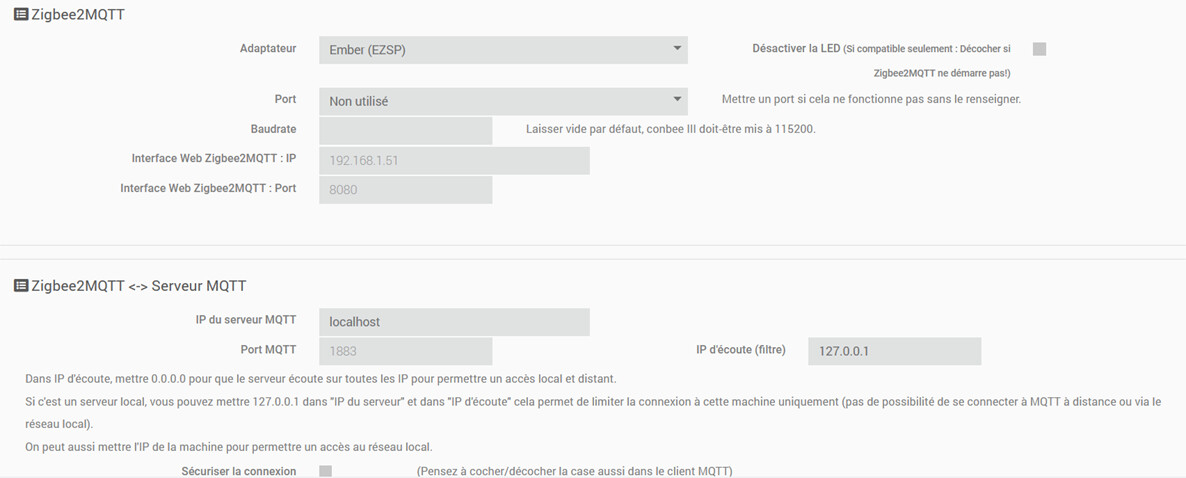
Task: Click the IP d'écoute field 127.0.0.1
Action: (894, 351)
